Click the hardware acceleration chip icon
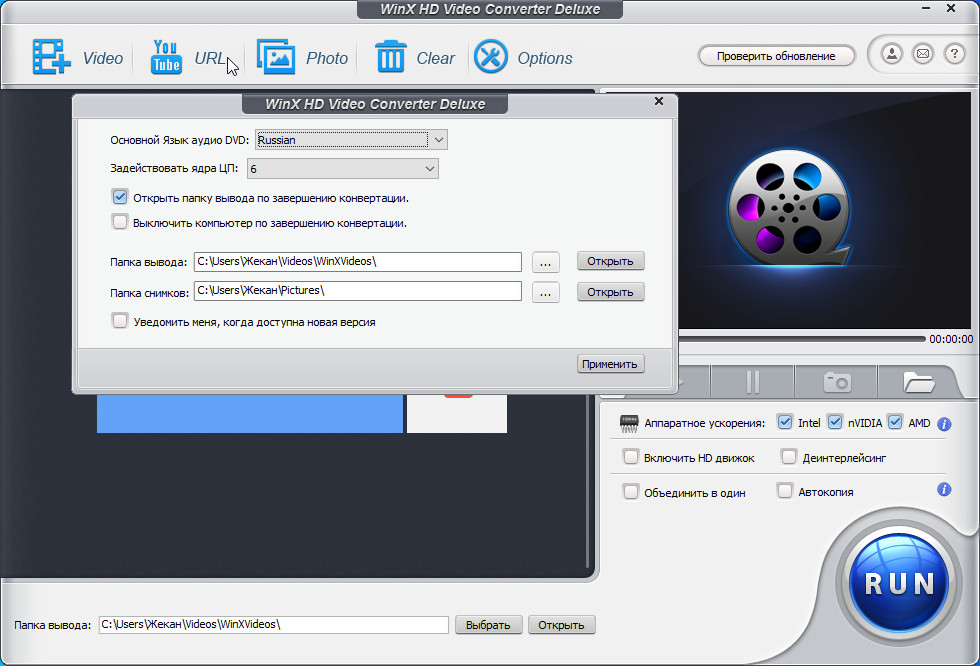 pyautogui.click(x=629, y=424)
